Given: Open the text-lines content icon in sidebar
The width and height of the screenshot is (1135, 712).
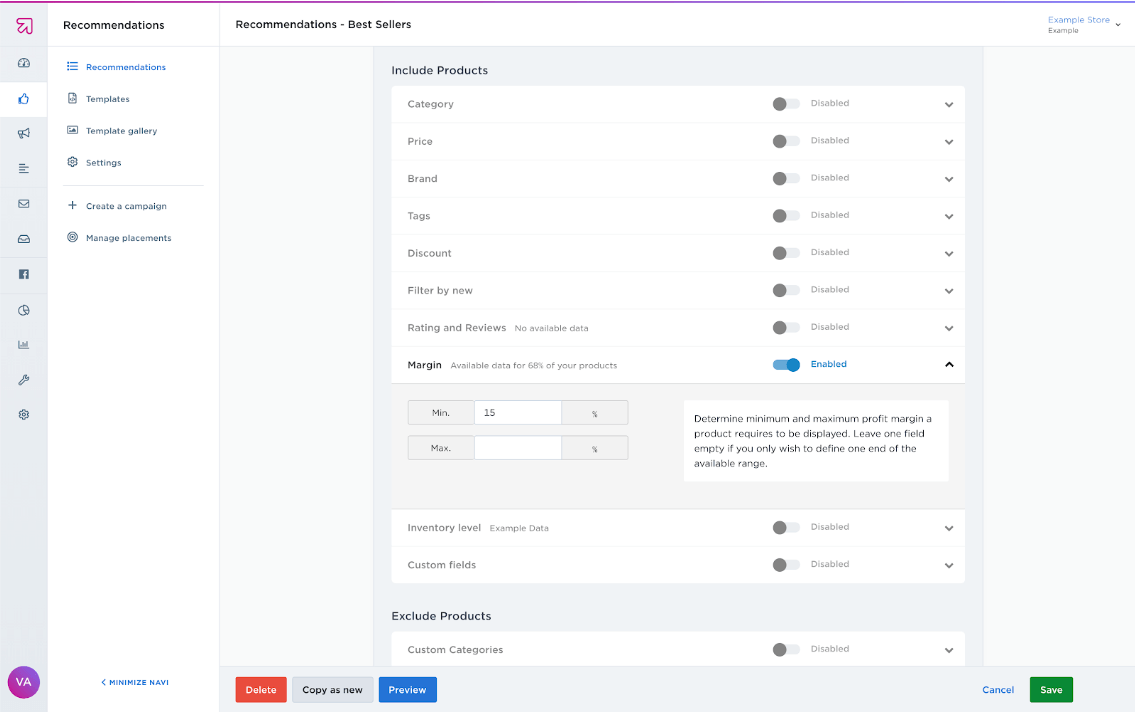Looking at the screenshot, I should 24,169.
